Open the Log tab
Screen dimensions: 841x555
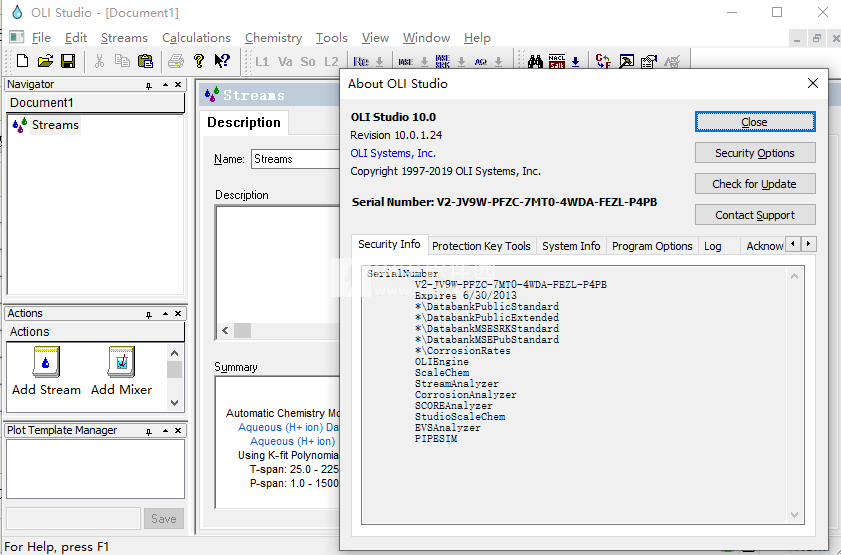(712, 246)
